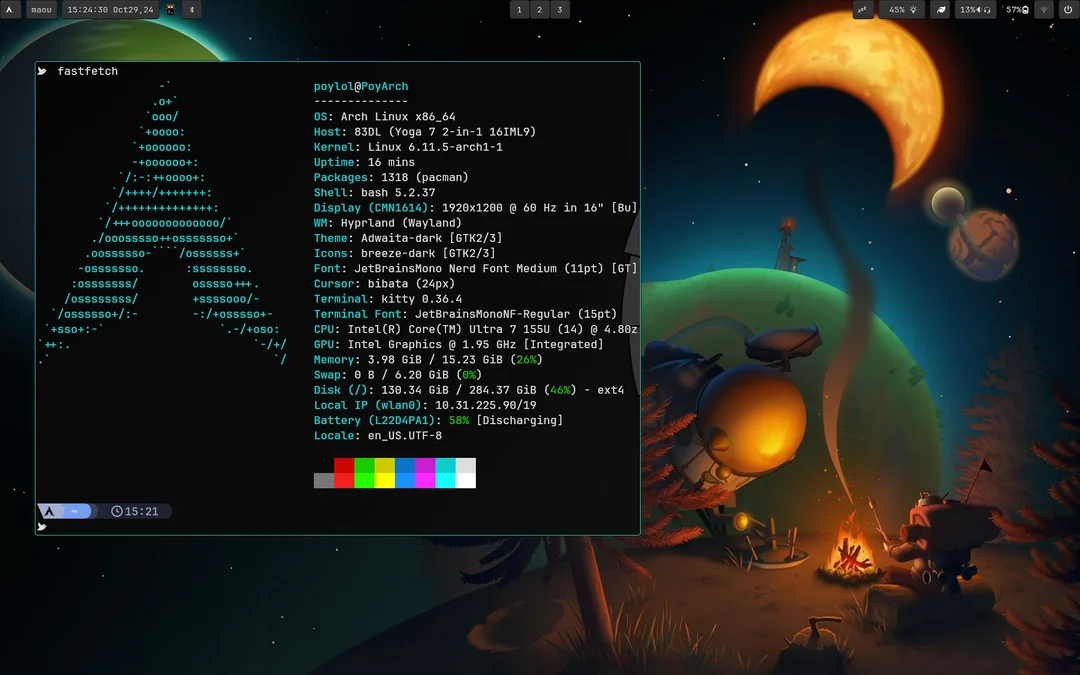
Task: Click the Display (CMN1614) line
Action: (475, 207)
